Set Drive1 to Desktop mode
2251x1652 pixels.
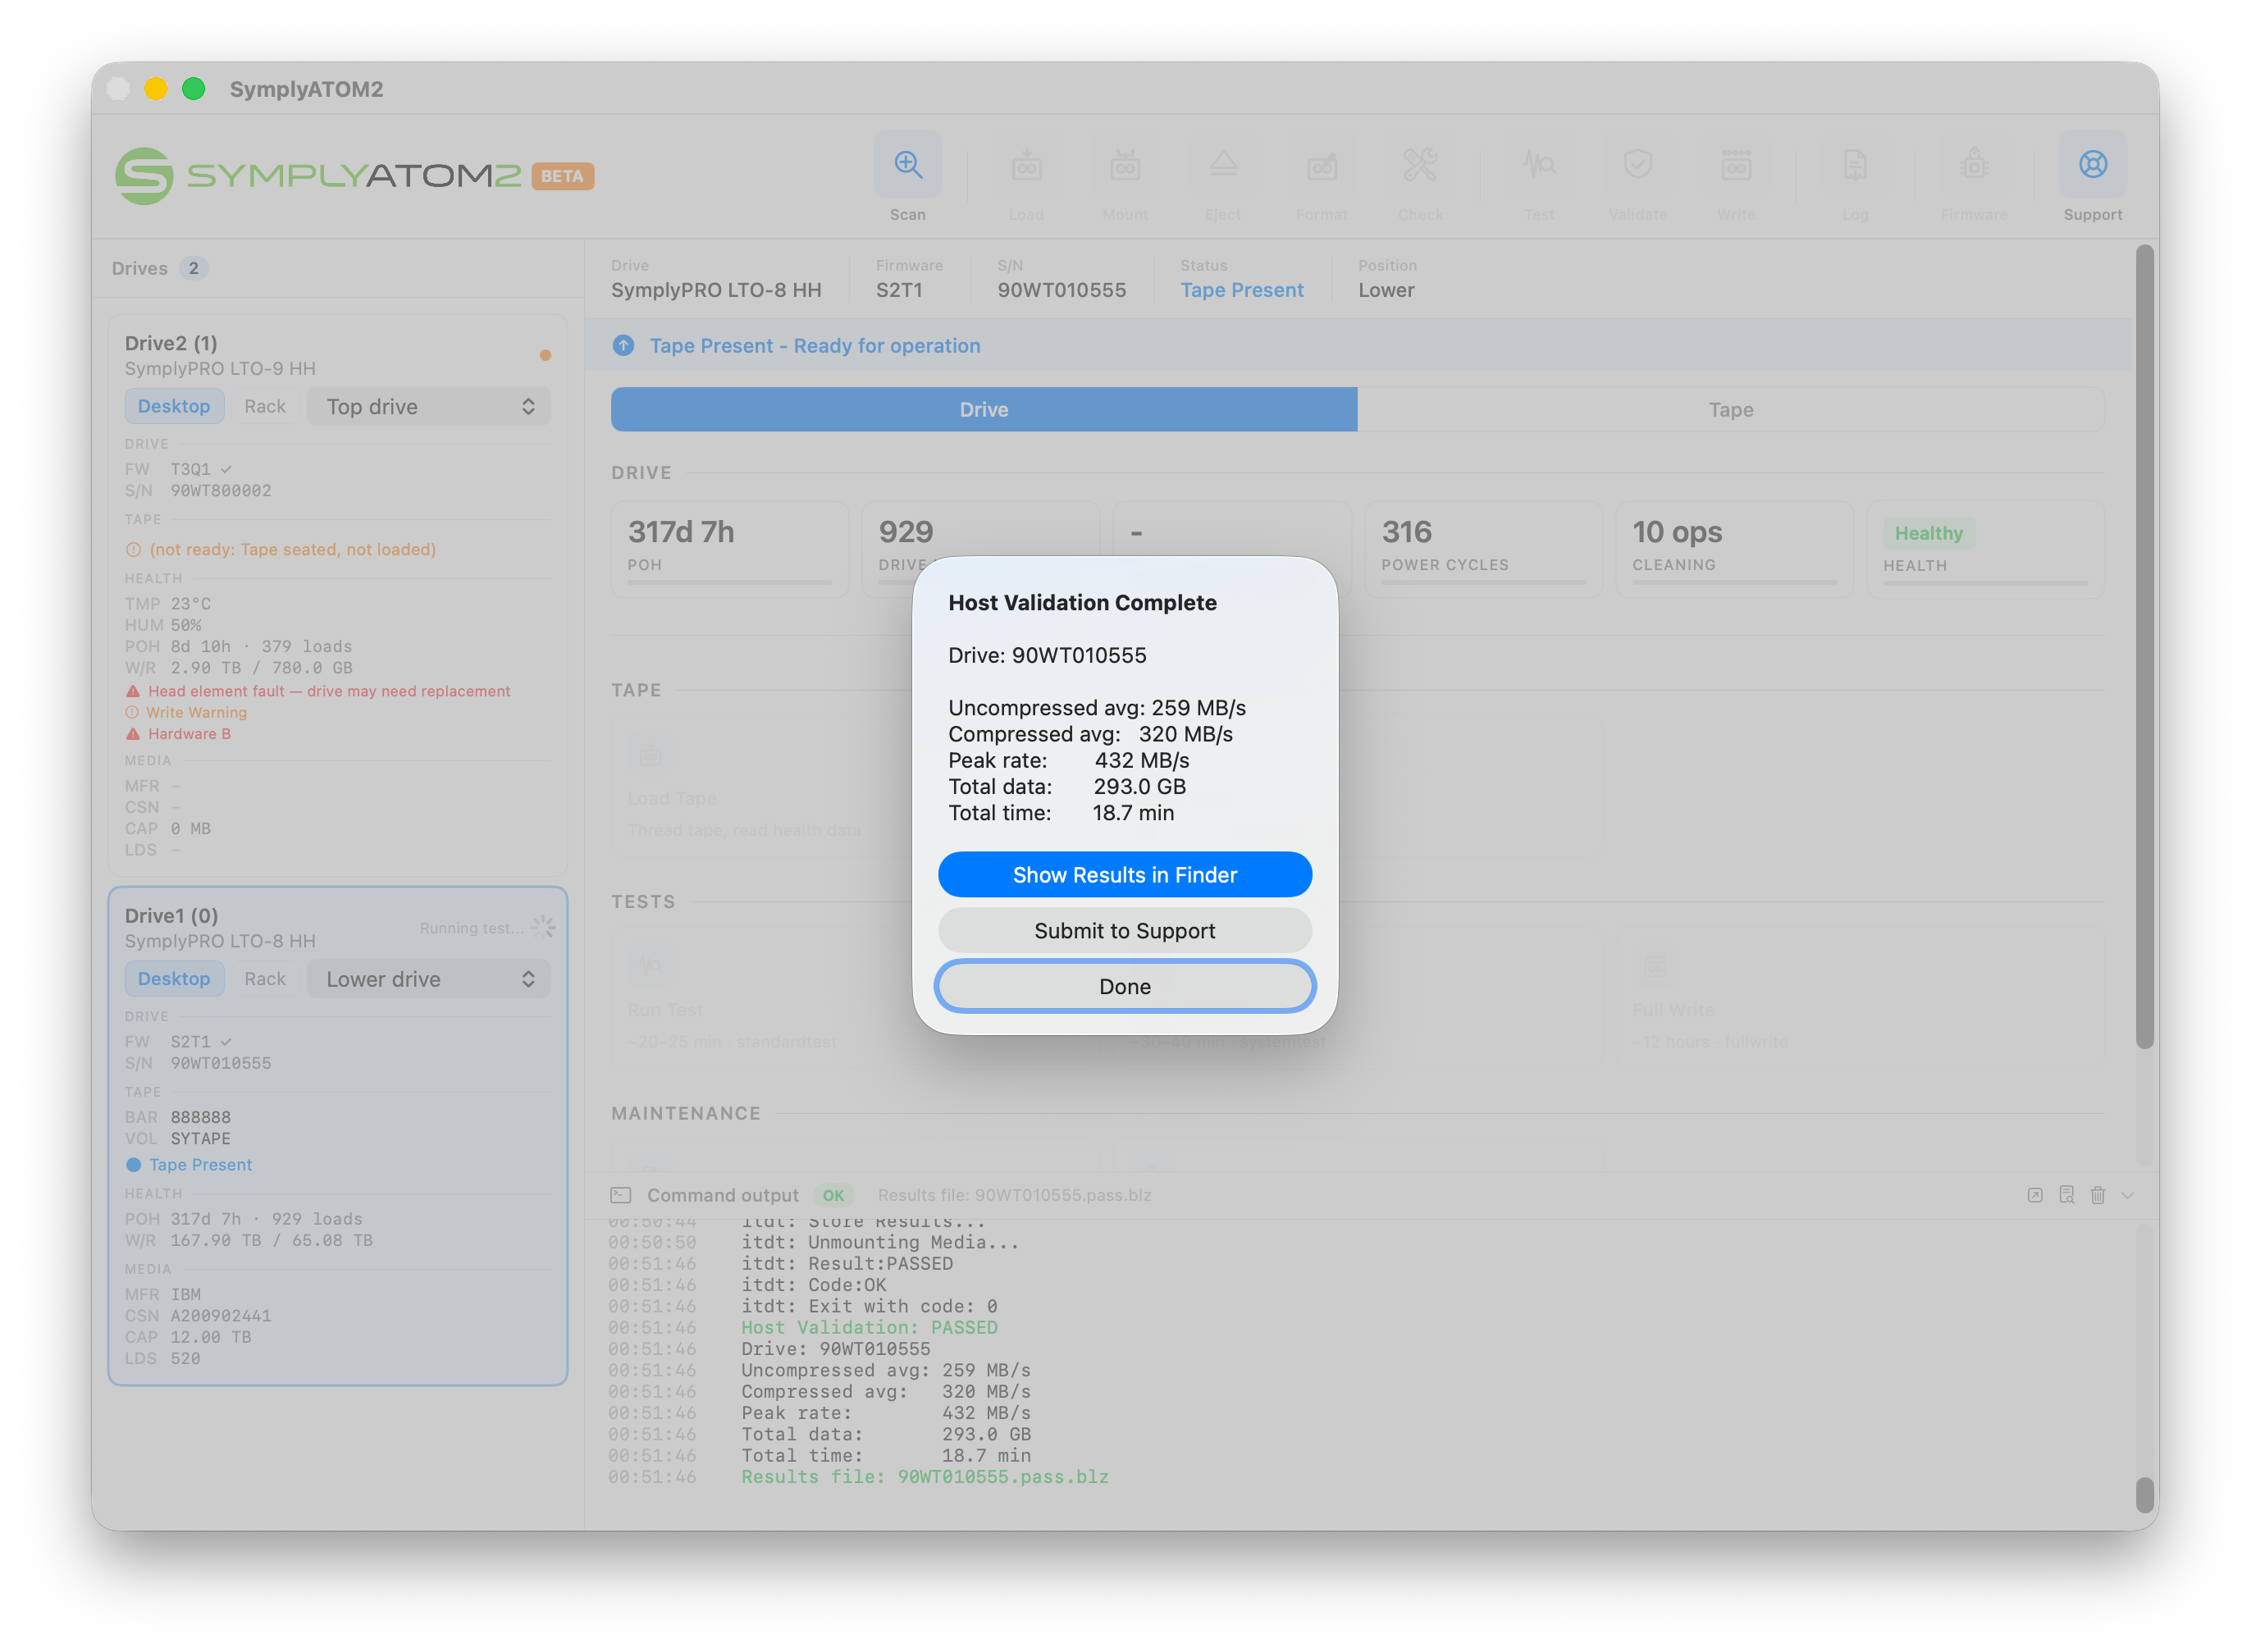174,979
